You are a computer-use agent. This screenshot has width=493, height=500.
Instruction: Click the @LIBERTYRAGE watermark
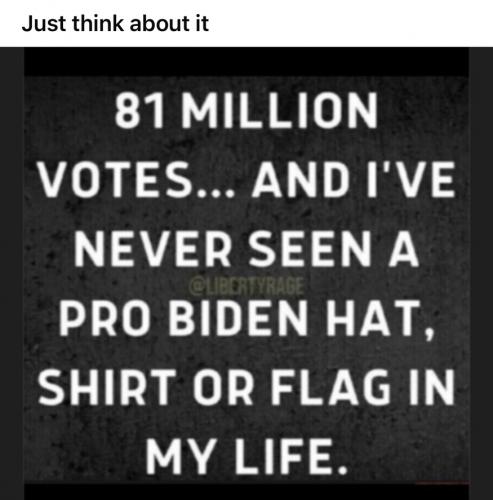coord(246,287)
